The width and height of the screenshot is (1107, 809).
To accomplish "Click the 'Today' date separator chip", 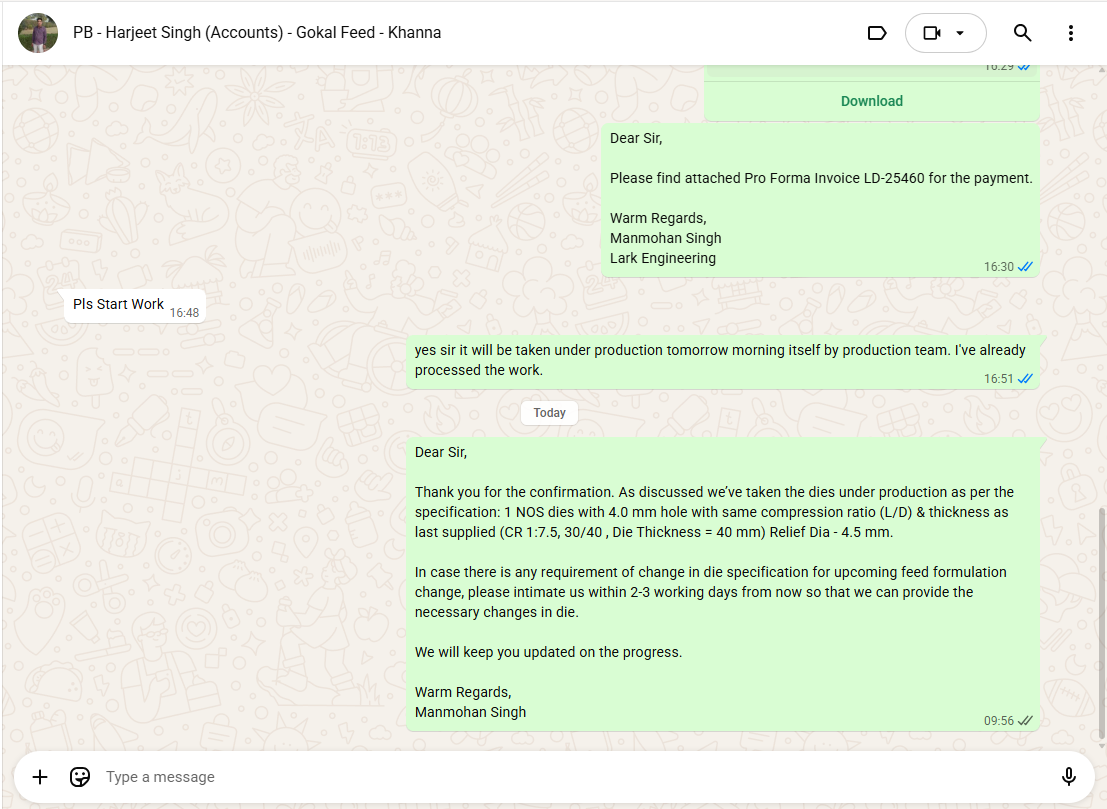I will [x=549, y=413].
